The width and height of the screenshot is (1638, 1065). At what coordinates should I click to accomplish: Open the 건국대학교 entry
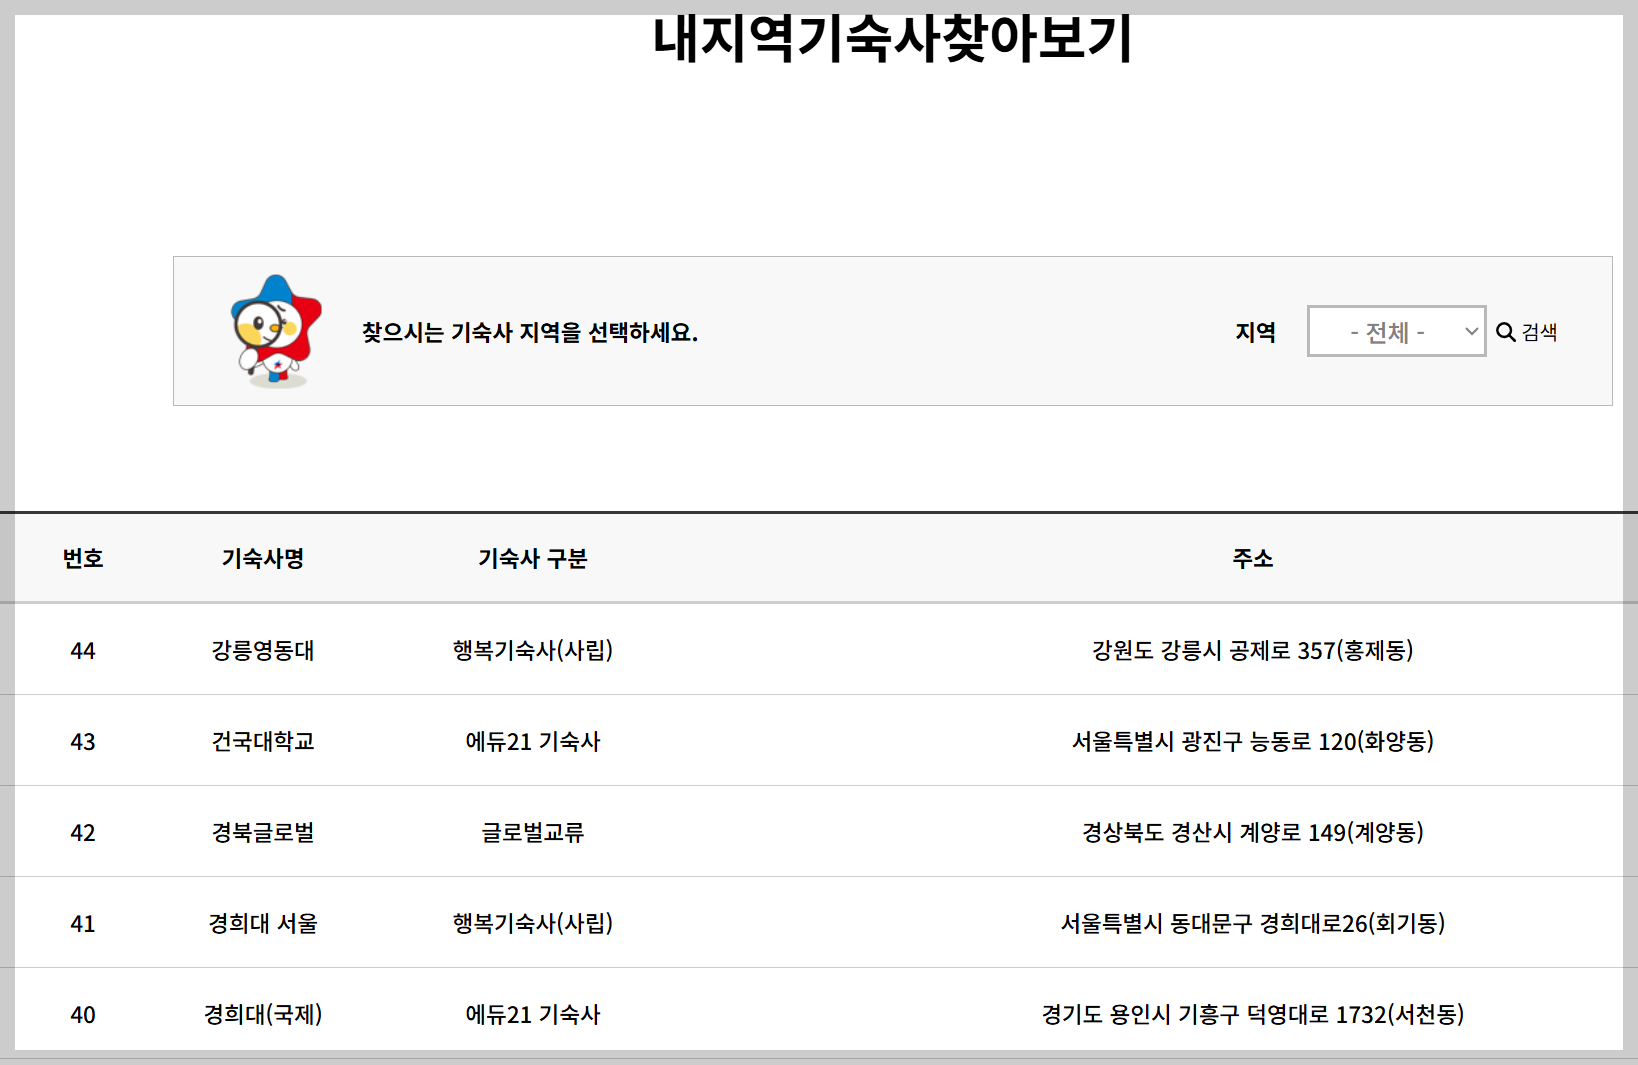pos(263,740)
